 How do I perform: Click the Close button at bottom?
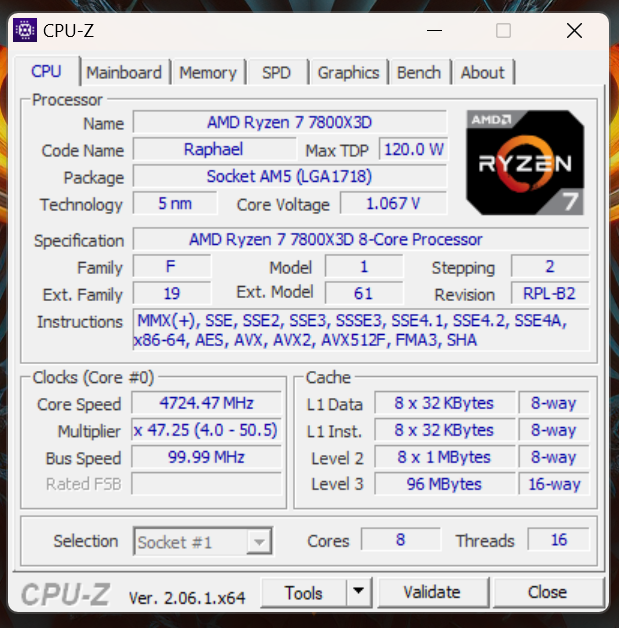548,592
